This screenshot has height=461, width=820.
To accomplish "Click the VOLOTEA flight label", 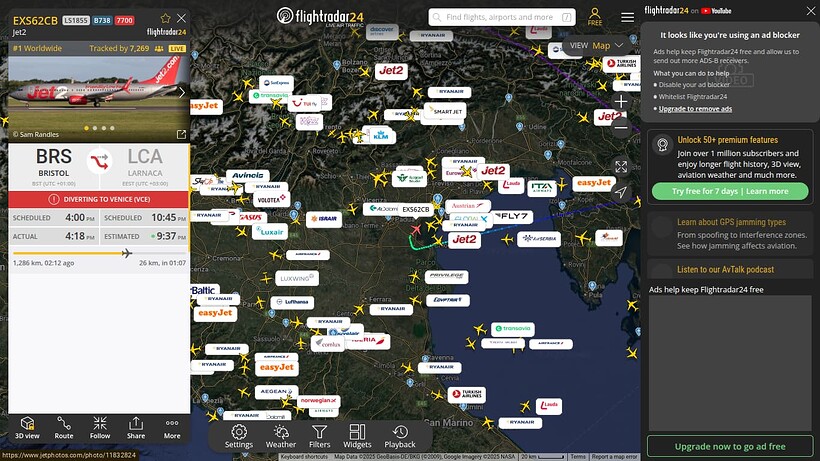I will (x=272, y=200).
